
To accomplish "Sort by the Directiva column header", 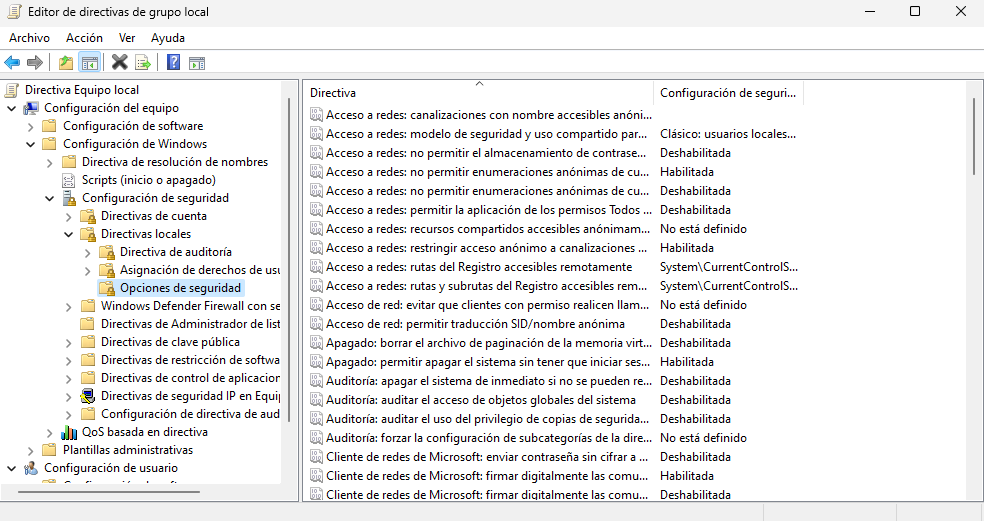I will (x=478, y=93).
